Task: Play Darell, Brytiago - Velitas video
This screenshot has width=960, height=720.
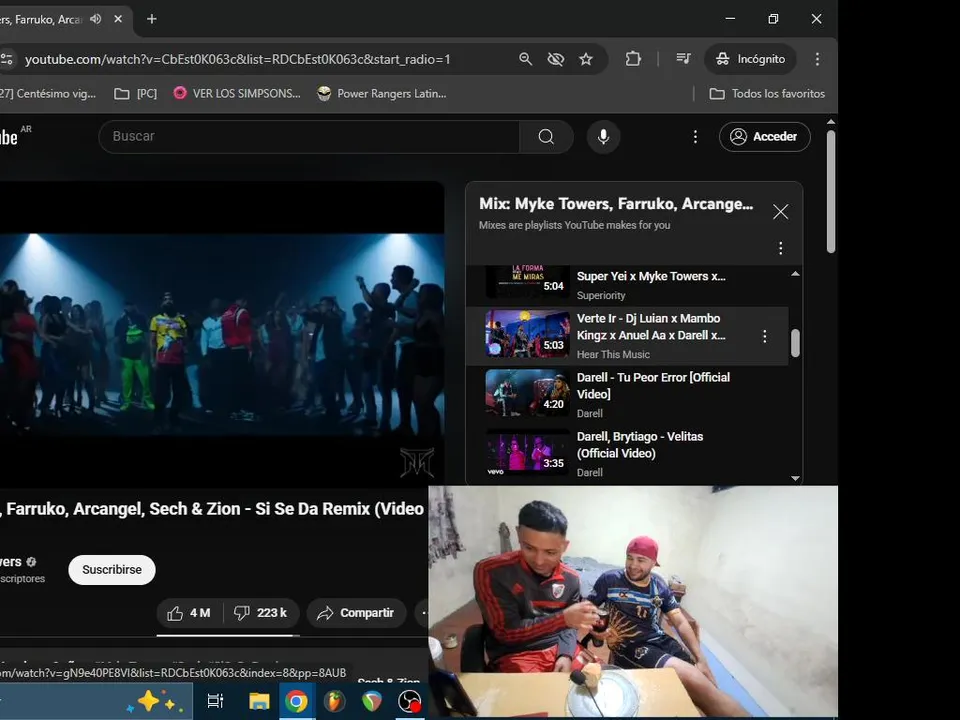Action: click(627, 454)
